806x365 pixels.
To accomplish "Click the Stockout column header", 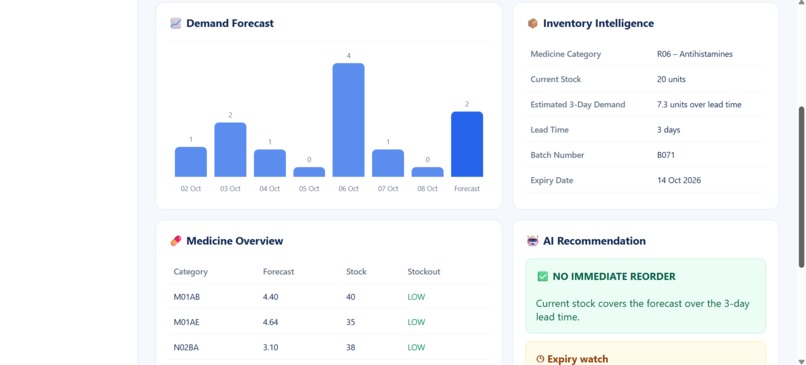I will [424, 271].
